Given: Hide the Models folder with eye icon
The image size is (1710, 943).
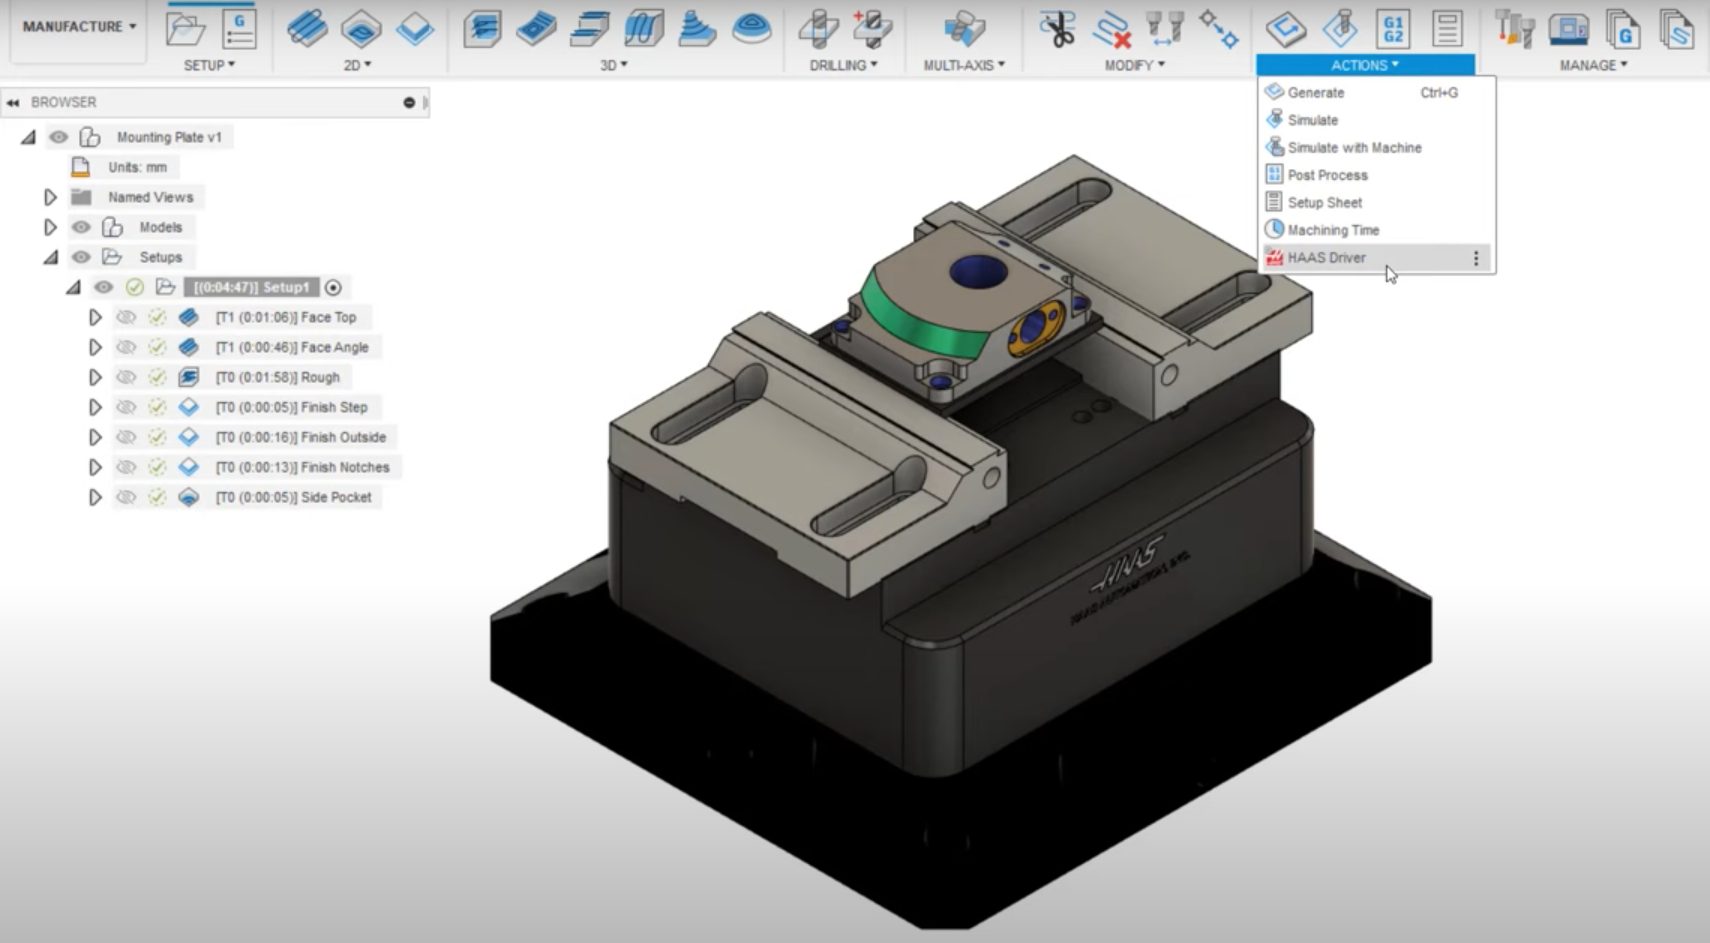Looking at the screenshot, I should [81, 227].
